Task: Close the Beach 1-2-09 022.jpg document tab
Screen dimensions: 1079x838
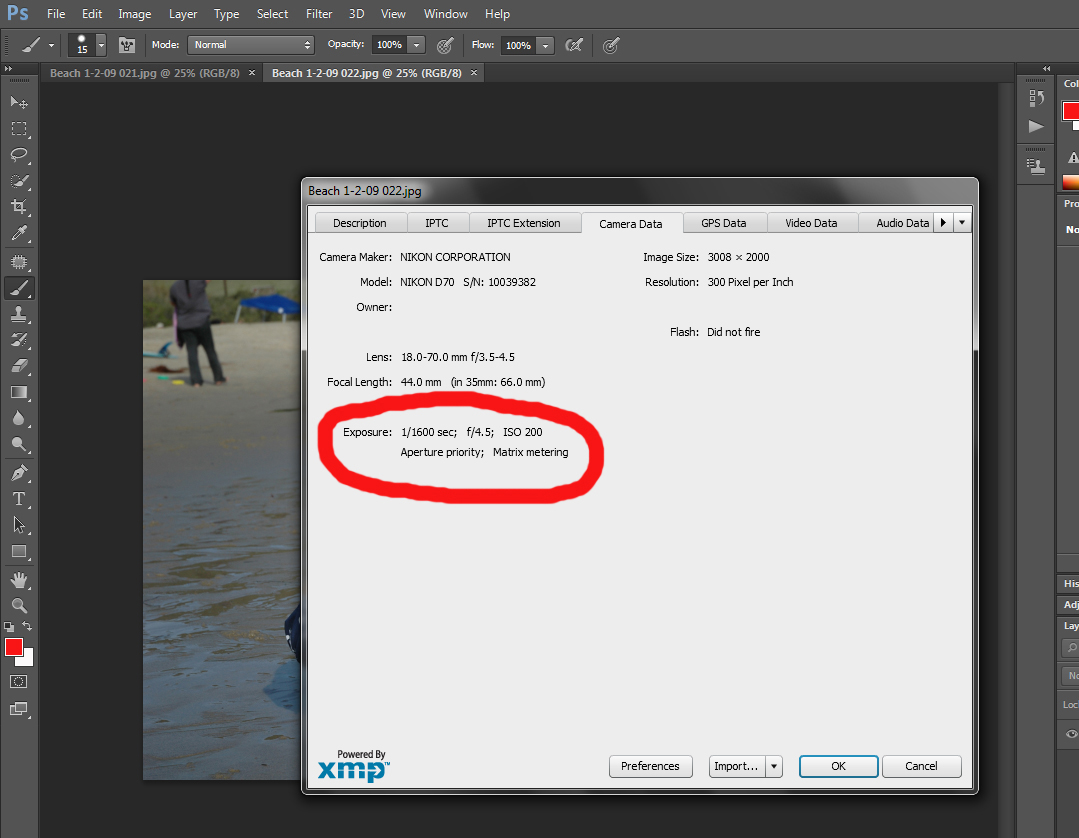Action: (x=473, y=73)
